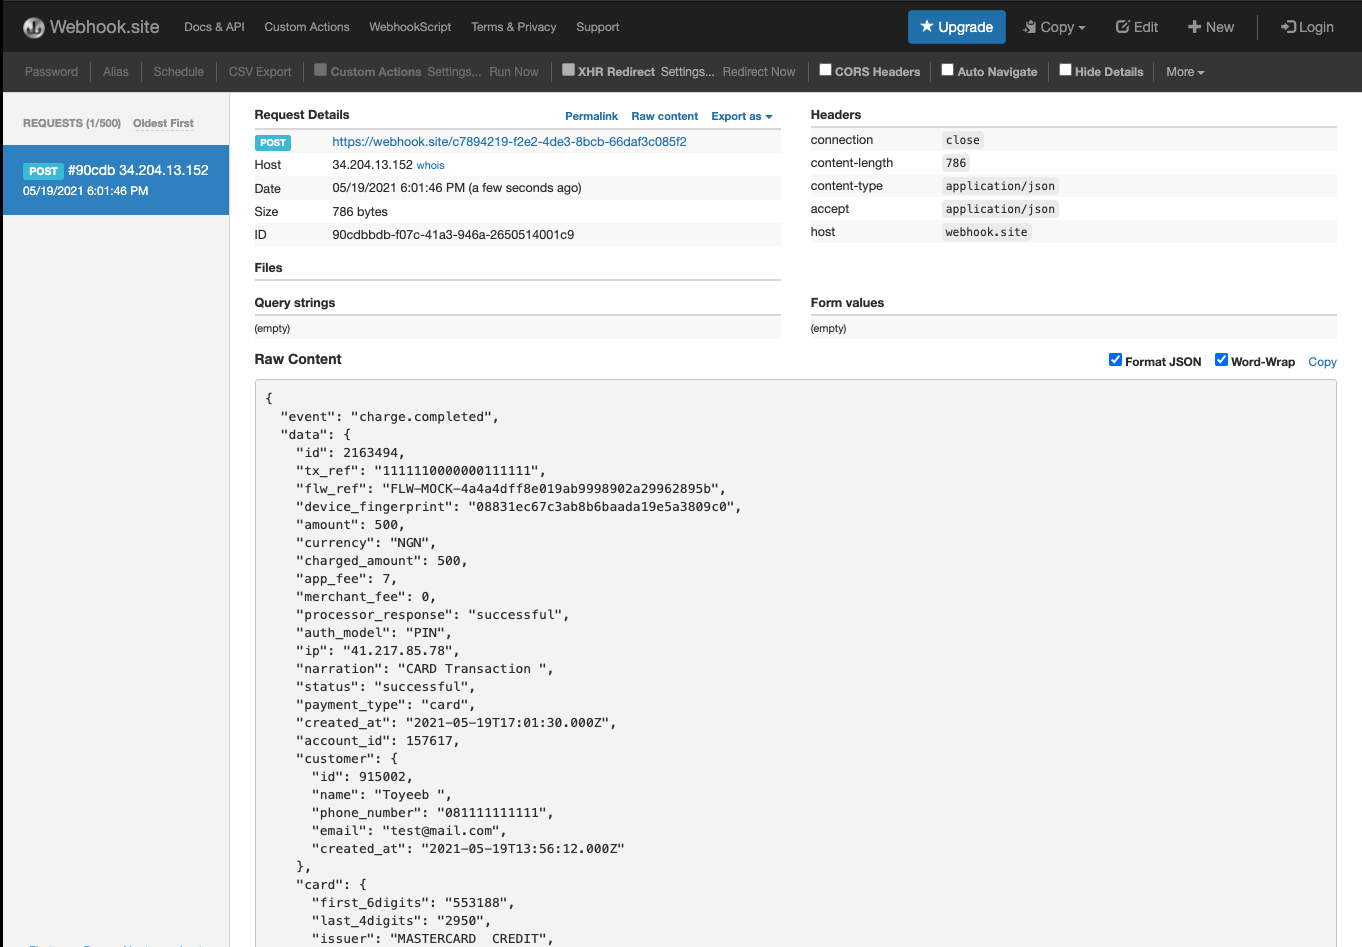Go to Custom Actions in top navigation
Screen dimensions: 1362x947
307,27
